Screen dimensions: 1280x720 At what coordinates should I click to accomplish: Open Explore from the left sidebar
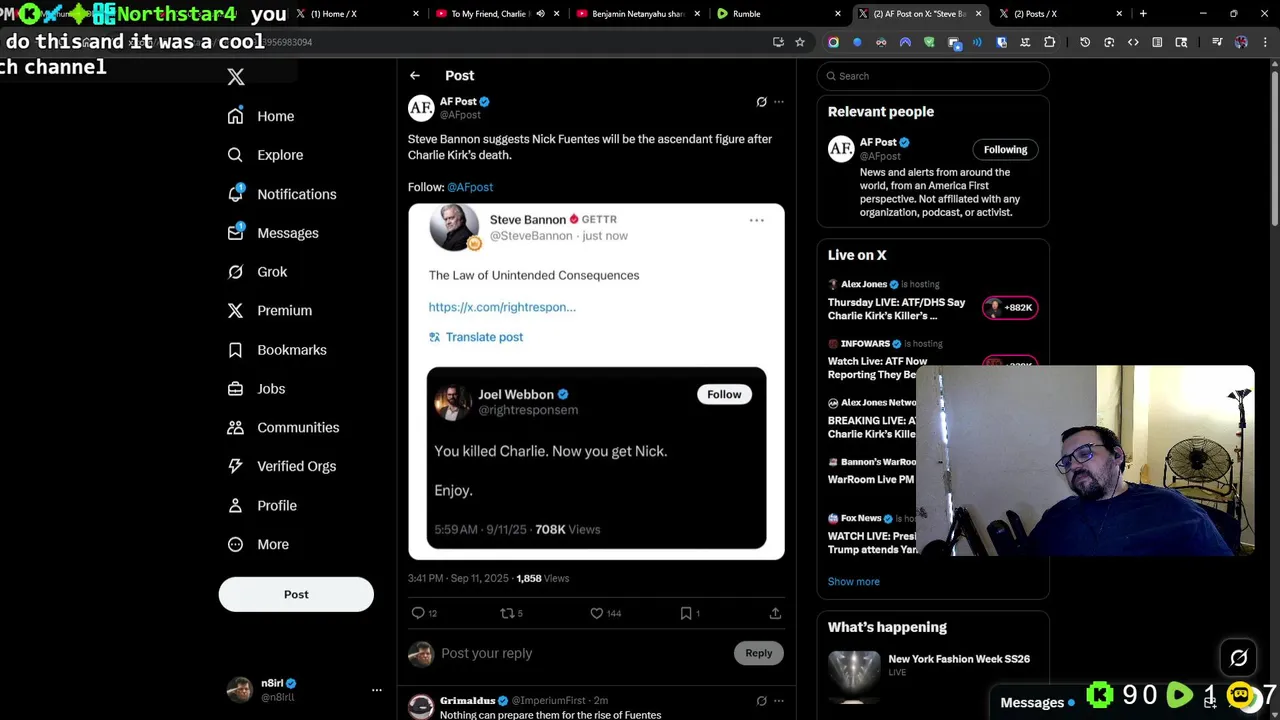coord(265,155)
